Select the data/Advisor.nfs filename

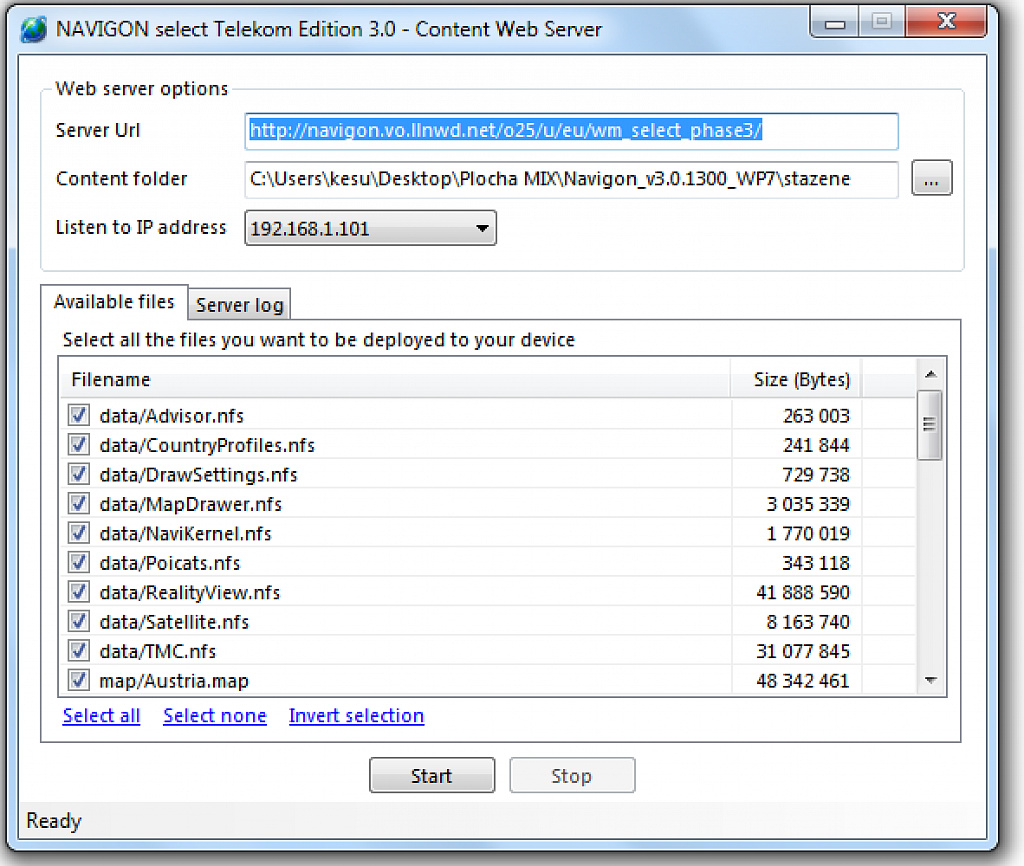[x=171, y=416]
